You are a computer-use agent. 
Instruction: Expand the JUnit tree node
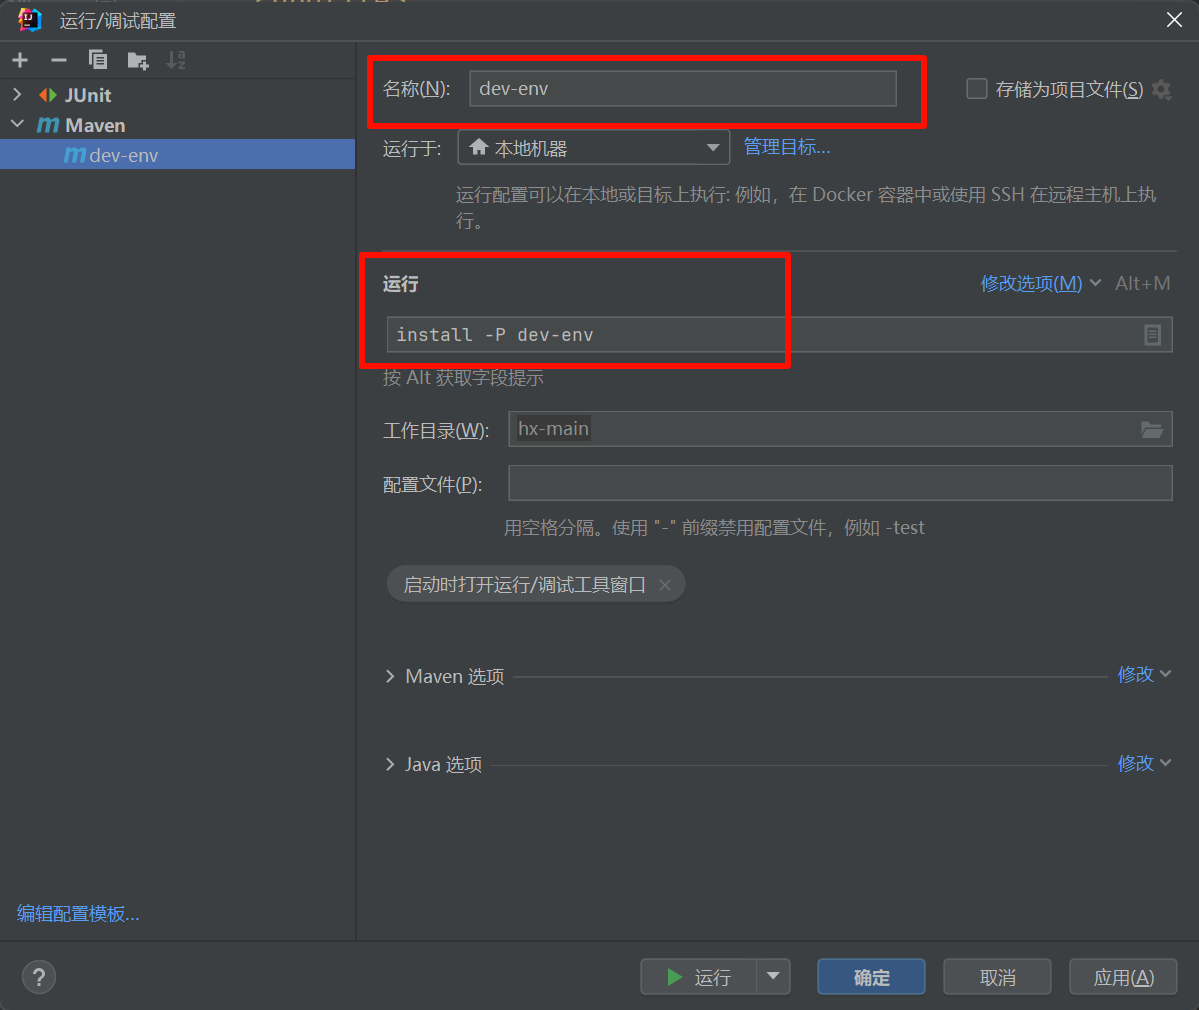(18, 95)
